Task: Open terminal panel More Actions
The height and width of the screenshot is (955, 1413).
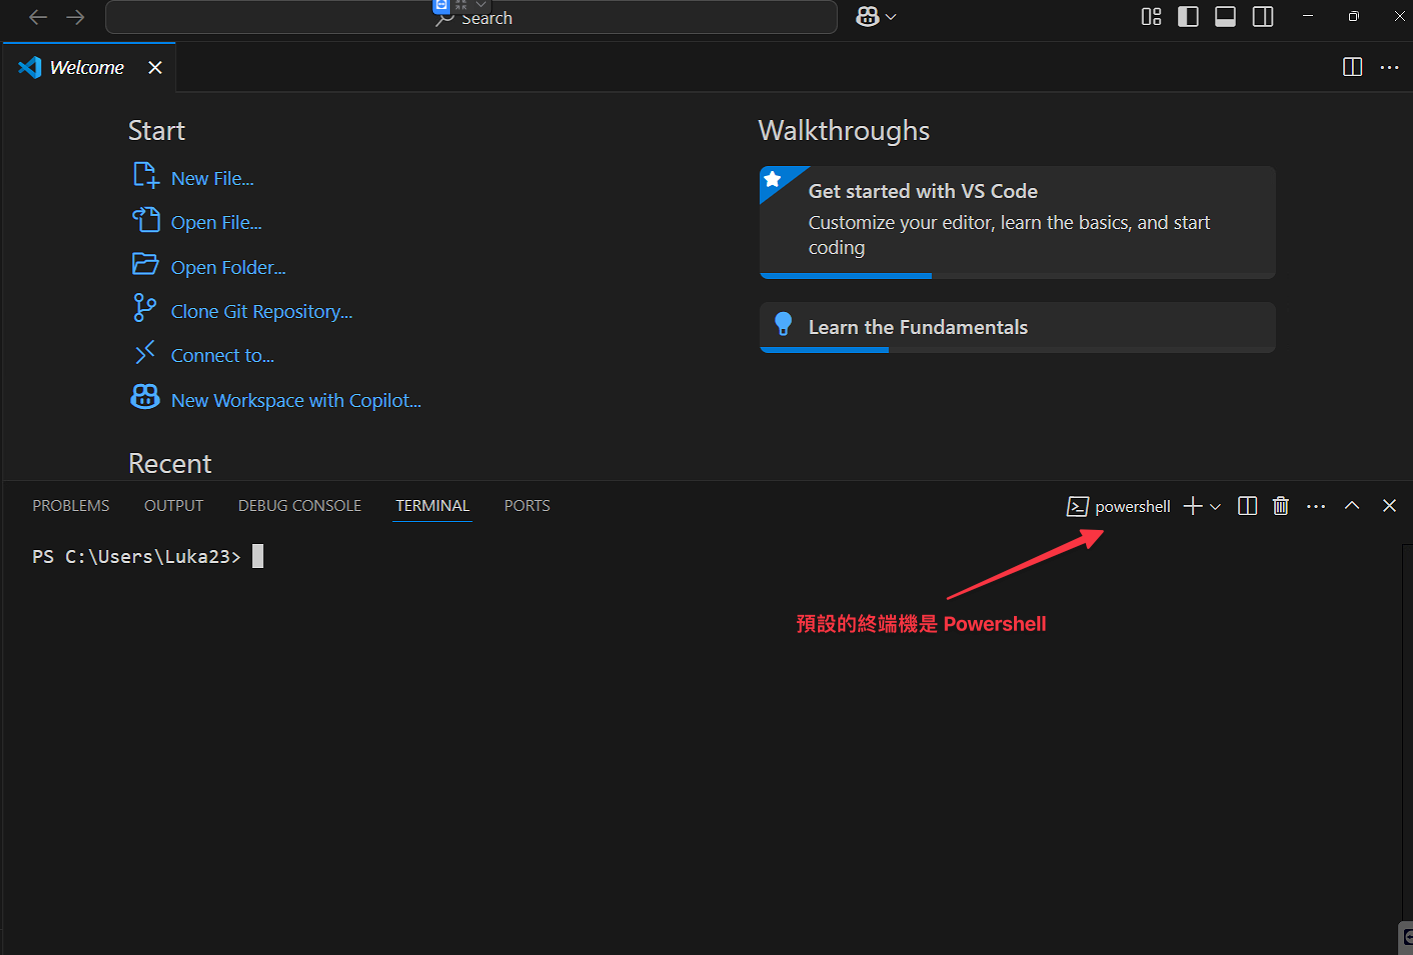Action: click(1316, 506)
